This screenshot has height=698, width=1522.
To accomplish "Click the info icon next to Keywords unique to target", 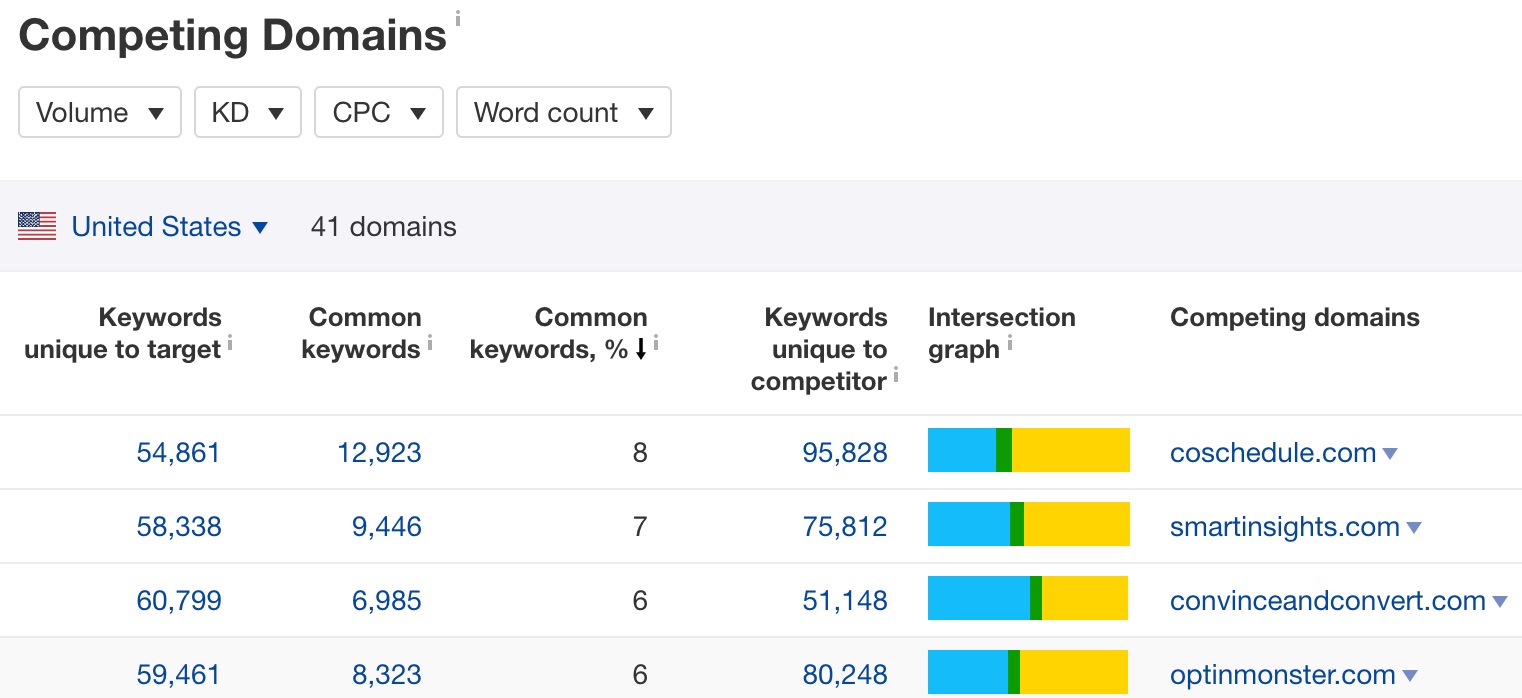I will [x=232, y=345].
